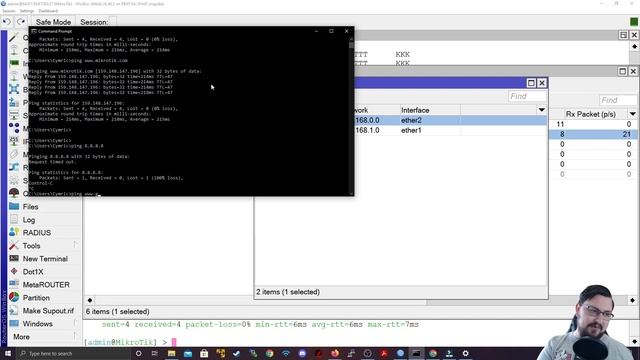Screen dimensions: 640x360
Task: Open MPLS via its sidebar icon
Action: (14, 154)
